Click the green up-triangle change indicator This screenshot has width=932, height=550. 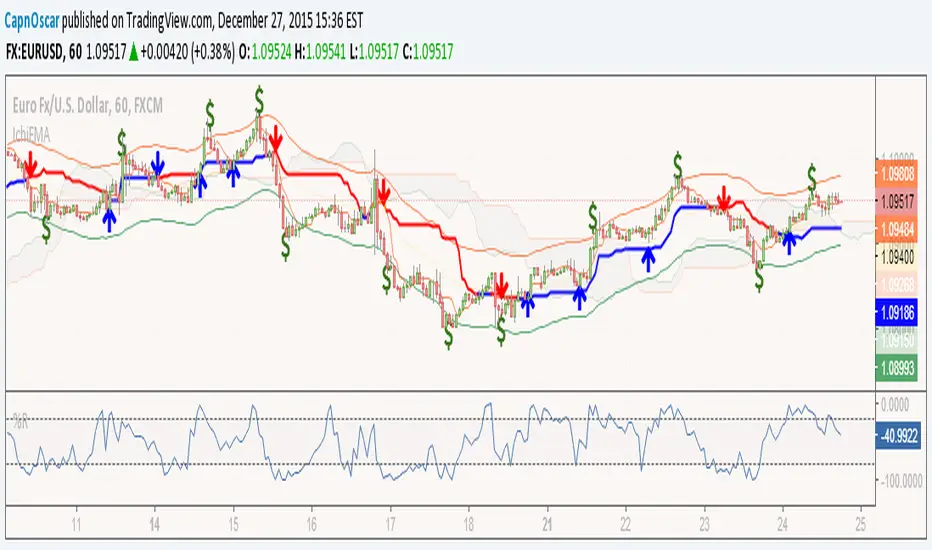tap(133, 53)
